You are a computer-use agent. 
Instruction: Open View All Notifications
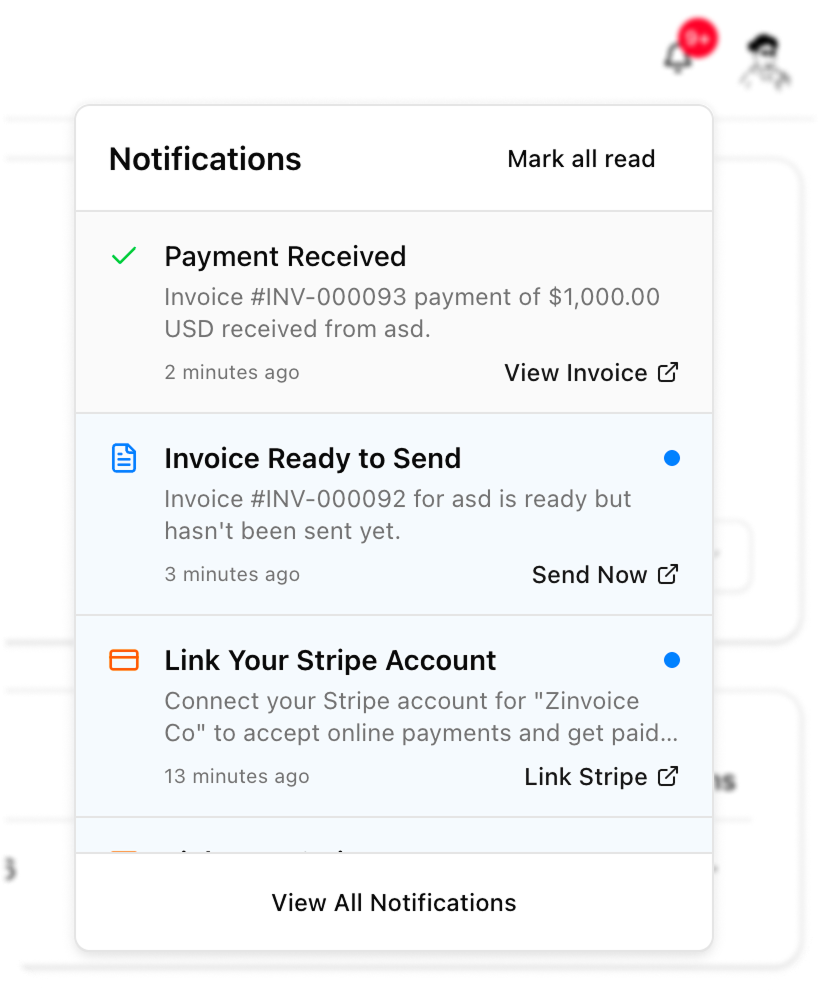(x=394, y=903)
